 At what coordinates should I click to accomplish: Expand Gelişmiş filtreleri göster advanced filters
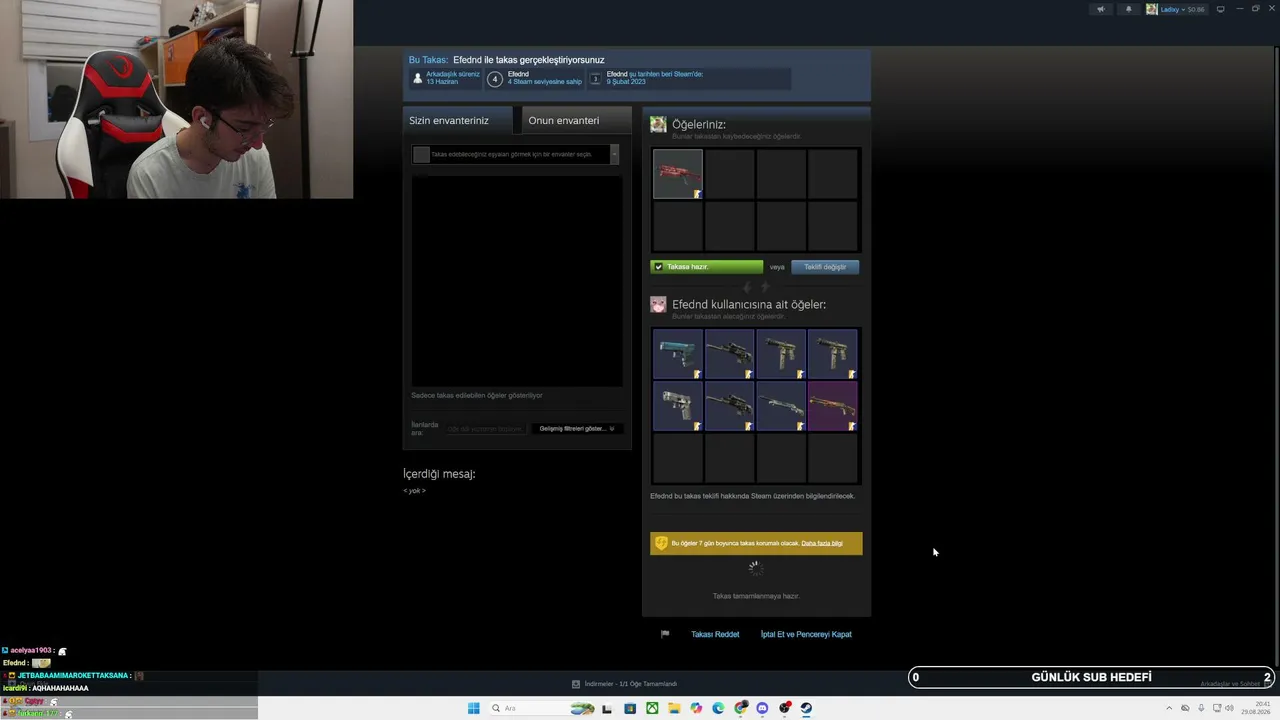point(577,428)
